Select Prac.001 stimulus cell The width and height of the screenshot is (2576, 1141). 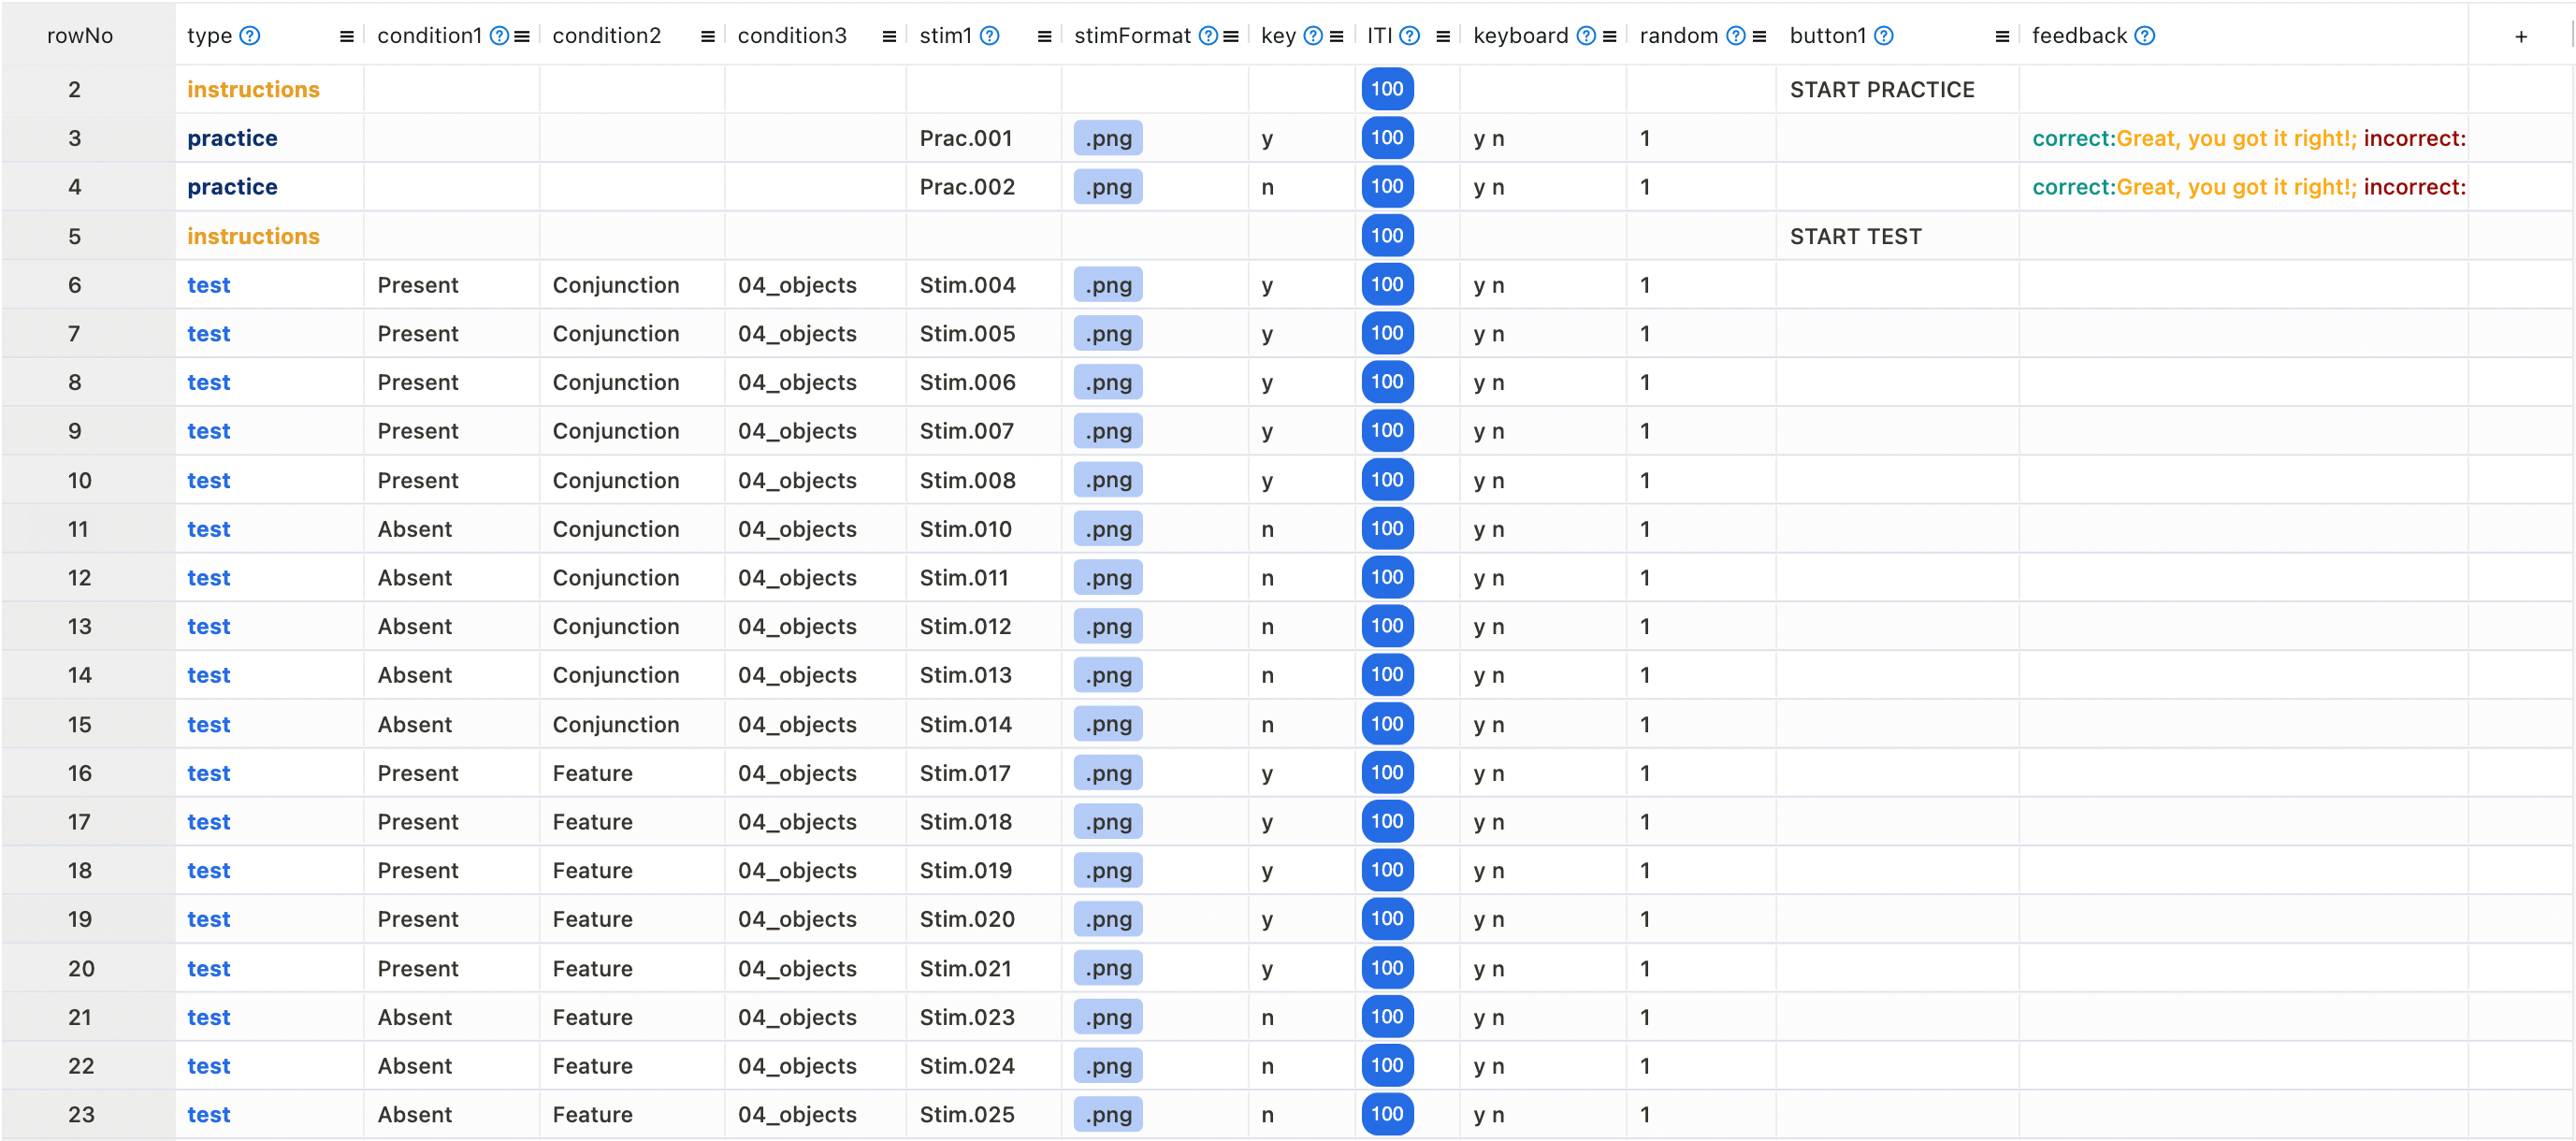pyautogui.click(x=983, y=138)
